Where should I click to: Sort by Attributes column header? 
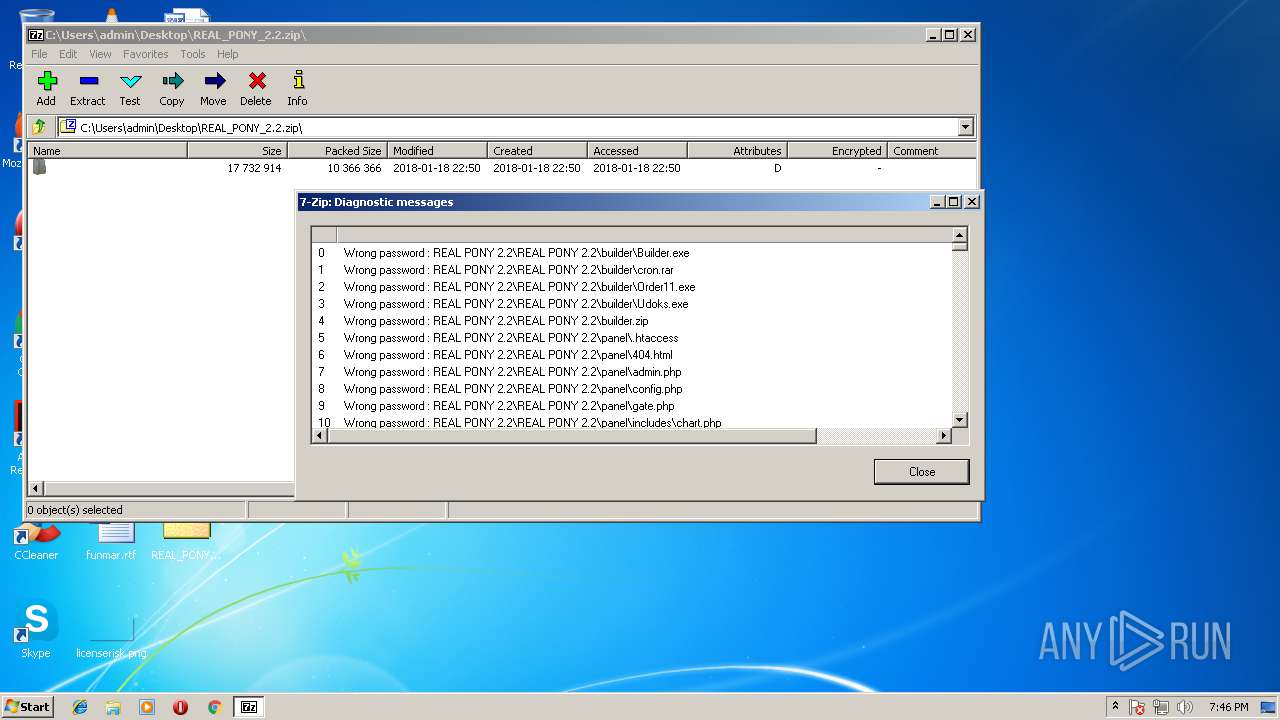(x=738, y=151)
